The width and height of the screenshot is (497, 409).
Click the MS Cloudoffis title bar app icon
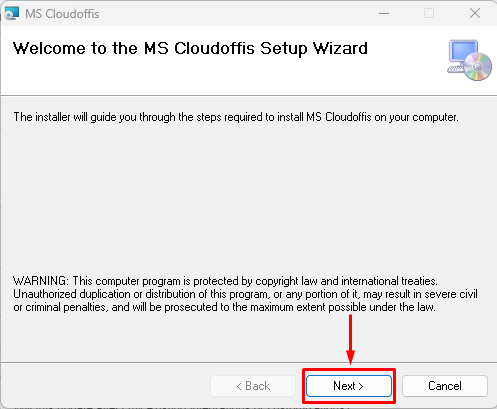(x=12, y=14)
